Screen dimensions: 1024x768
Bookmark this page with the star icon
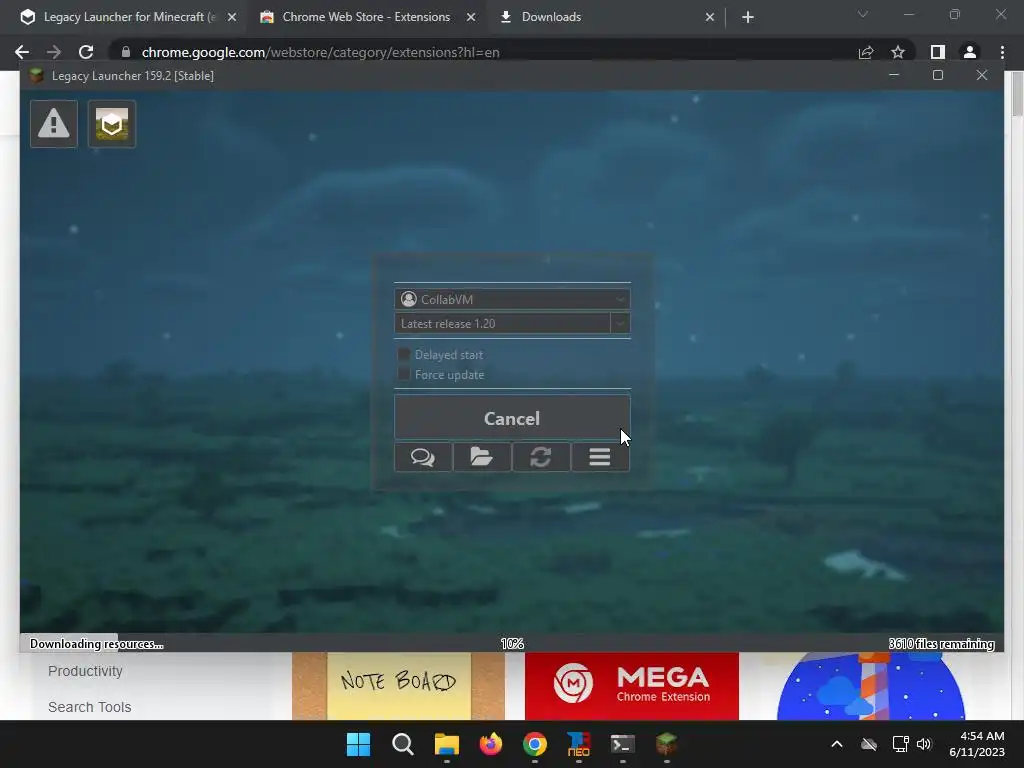click(x=898, y=52)
